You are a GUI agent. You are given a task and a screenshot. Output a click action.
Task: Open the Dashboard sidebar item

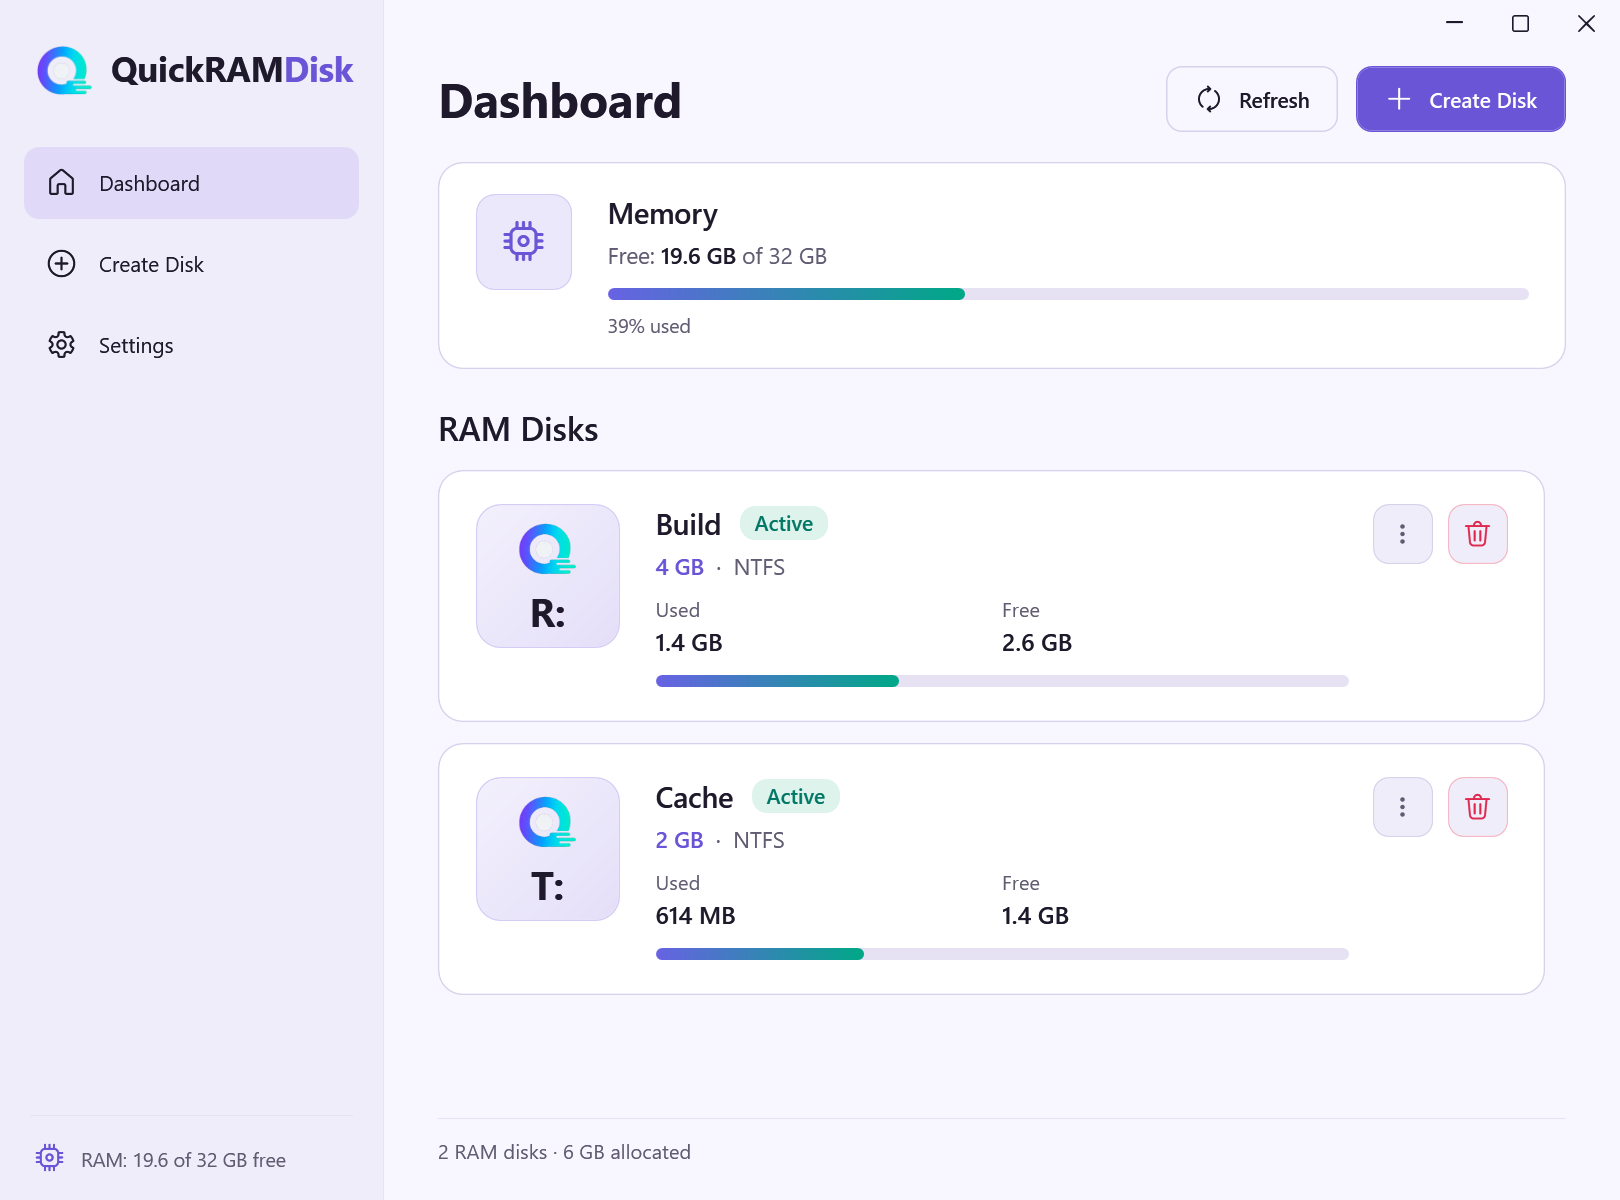(191, 183)
